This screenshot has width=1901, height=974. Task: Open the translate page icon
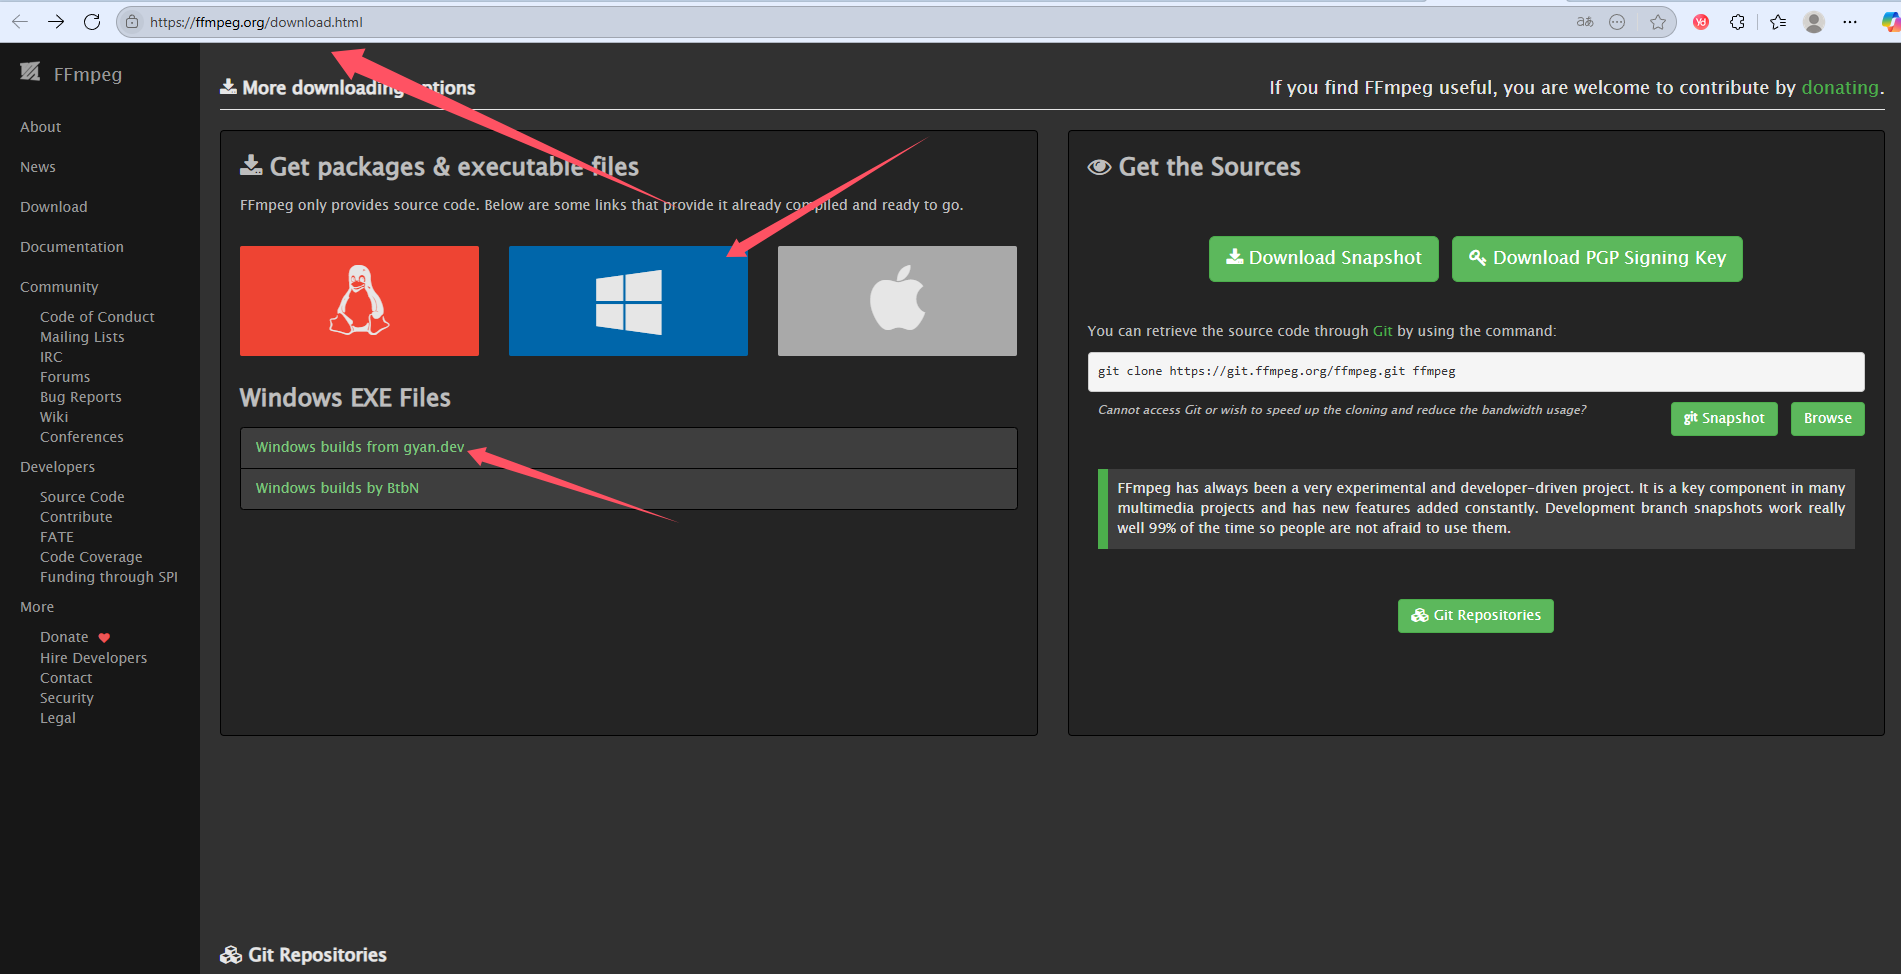[1585, 22]
